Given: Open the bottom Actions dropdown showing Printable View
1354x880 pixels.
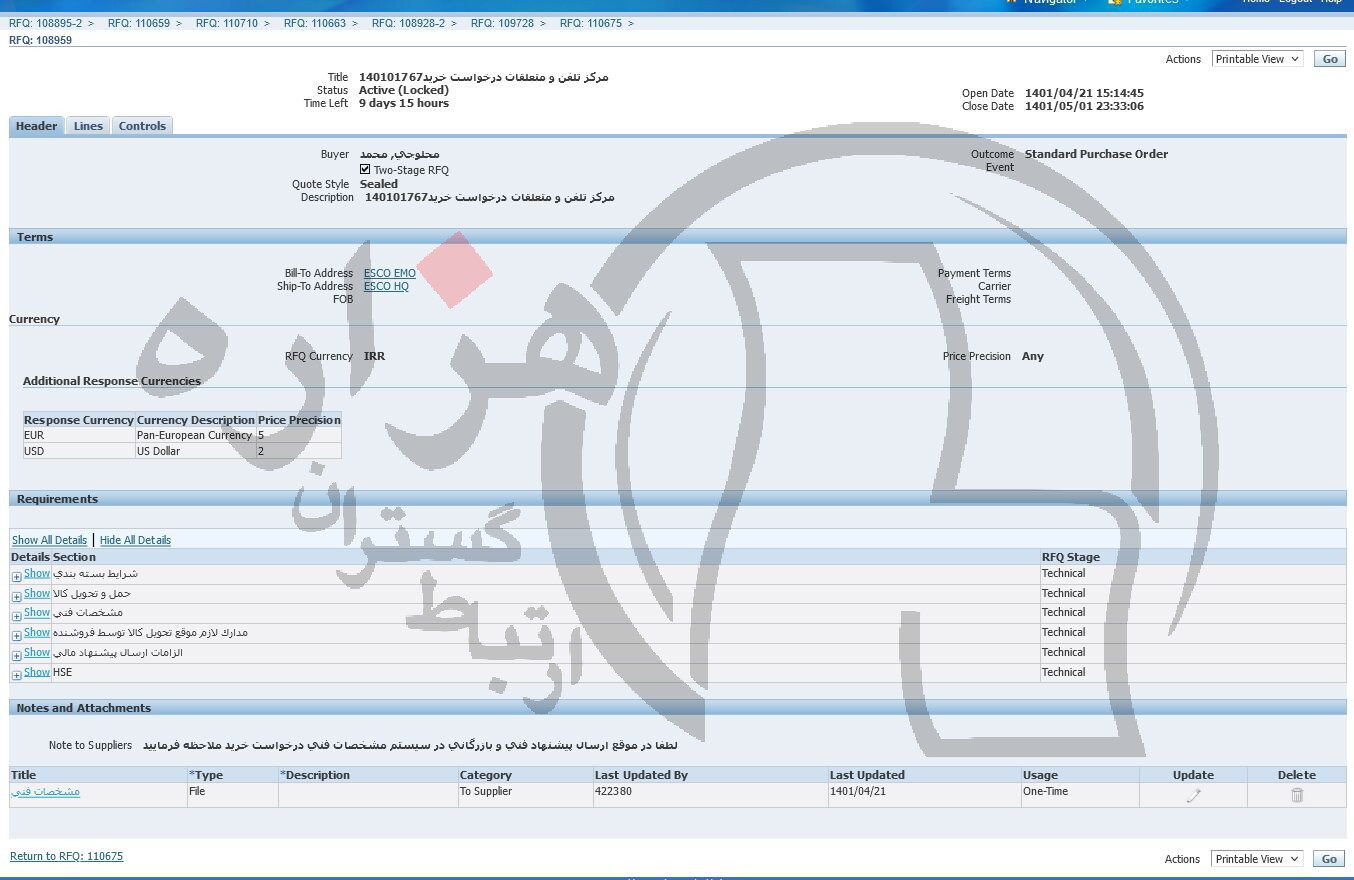Looking at the screenshot, I should pyautogui.click(x=1256, y=859).
